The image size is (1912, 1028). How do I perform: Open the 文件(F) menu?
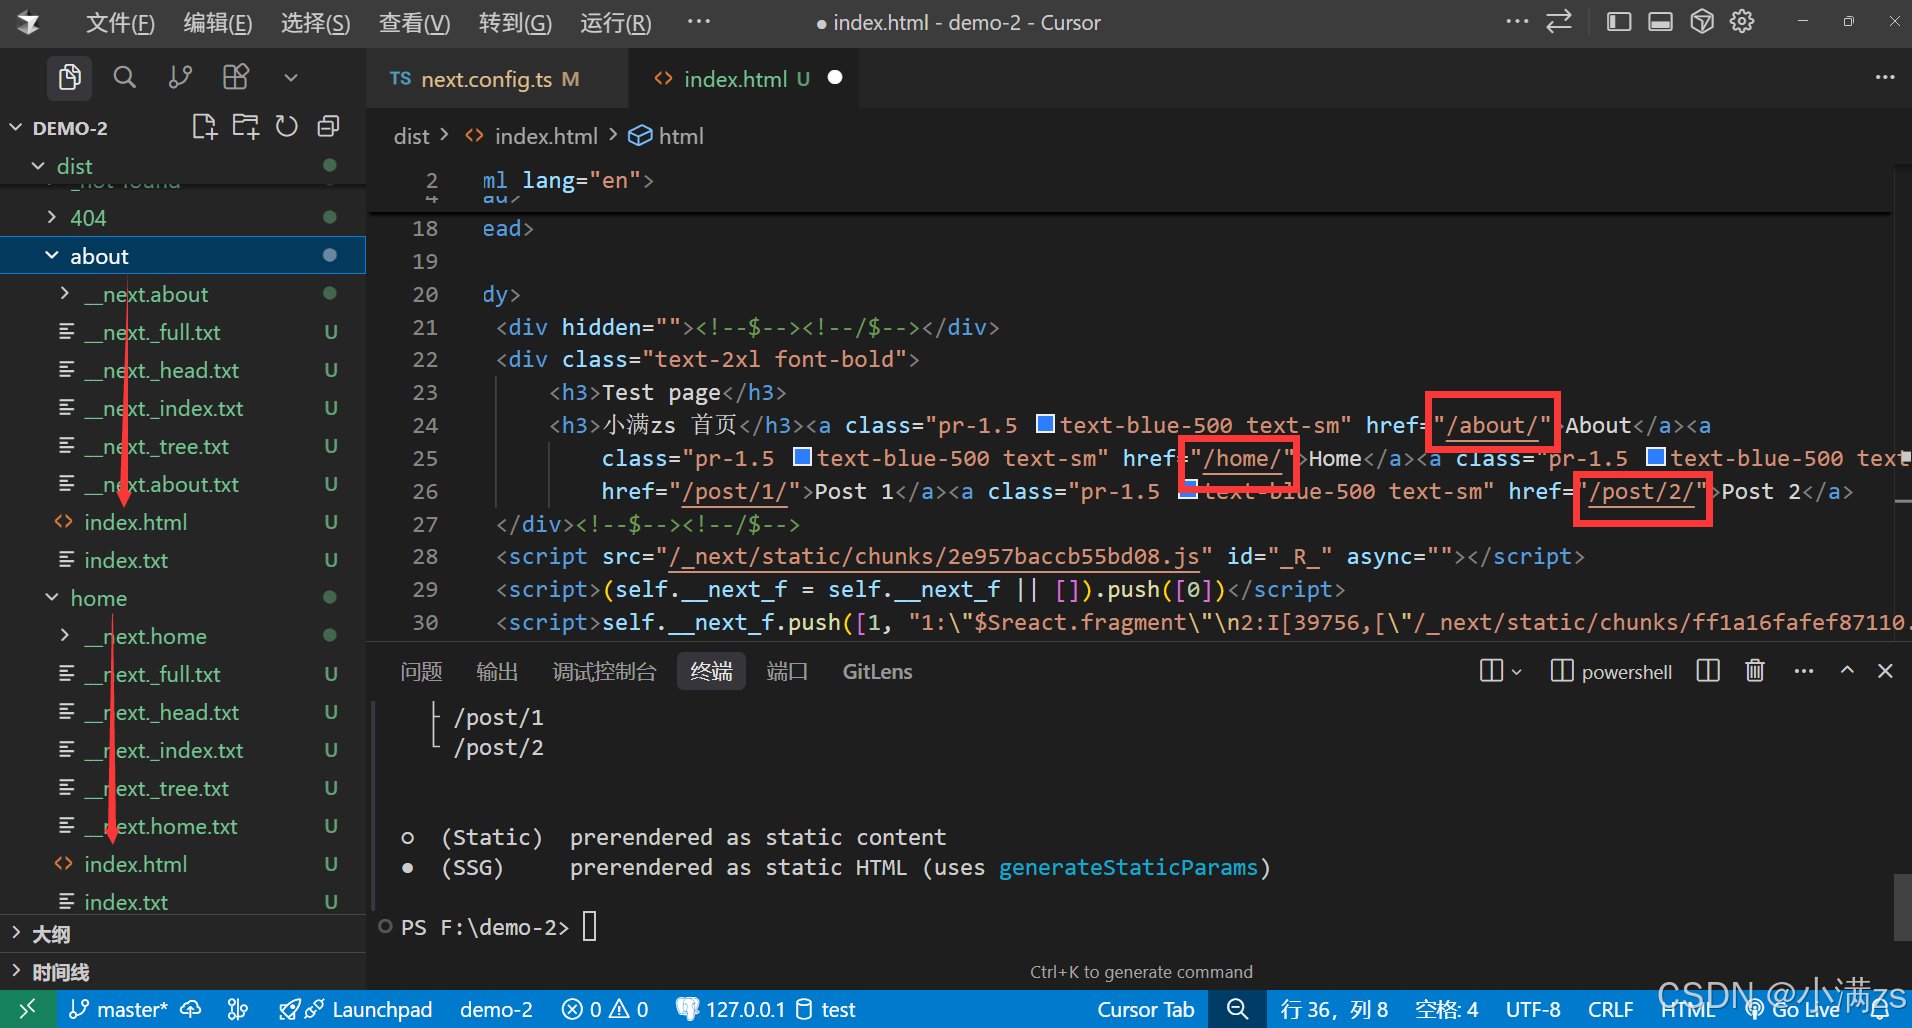tap(120, 23)
